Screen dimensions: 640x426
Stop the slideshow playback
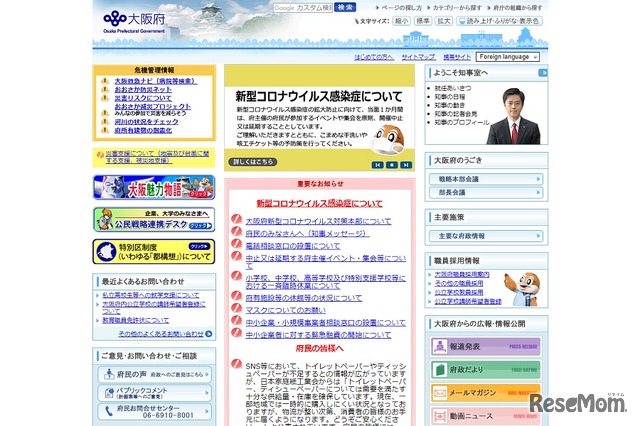[392, 165]
